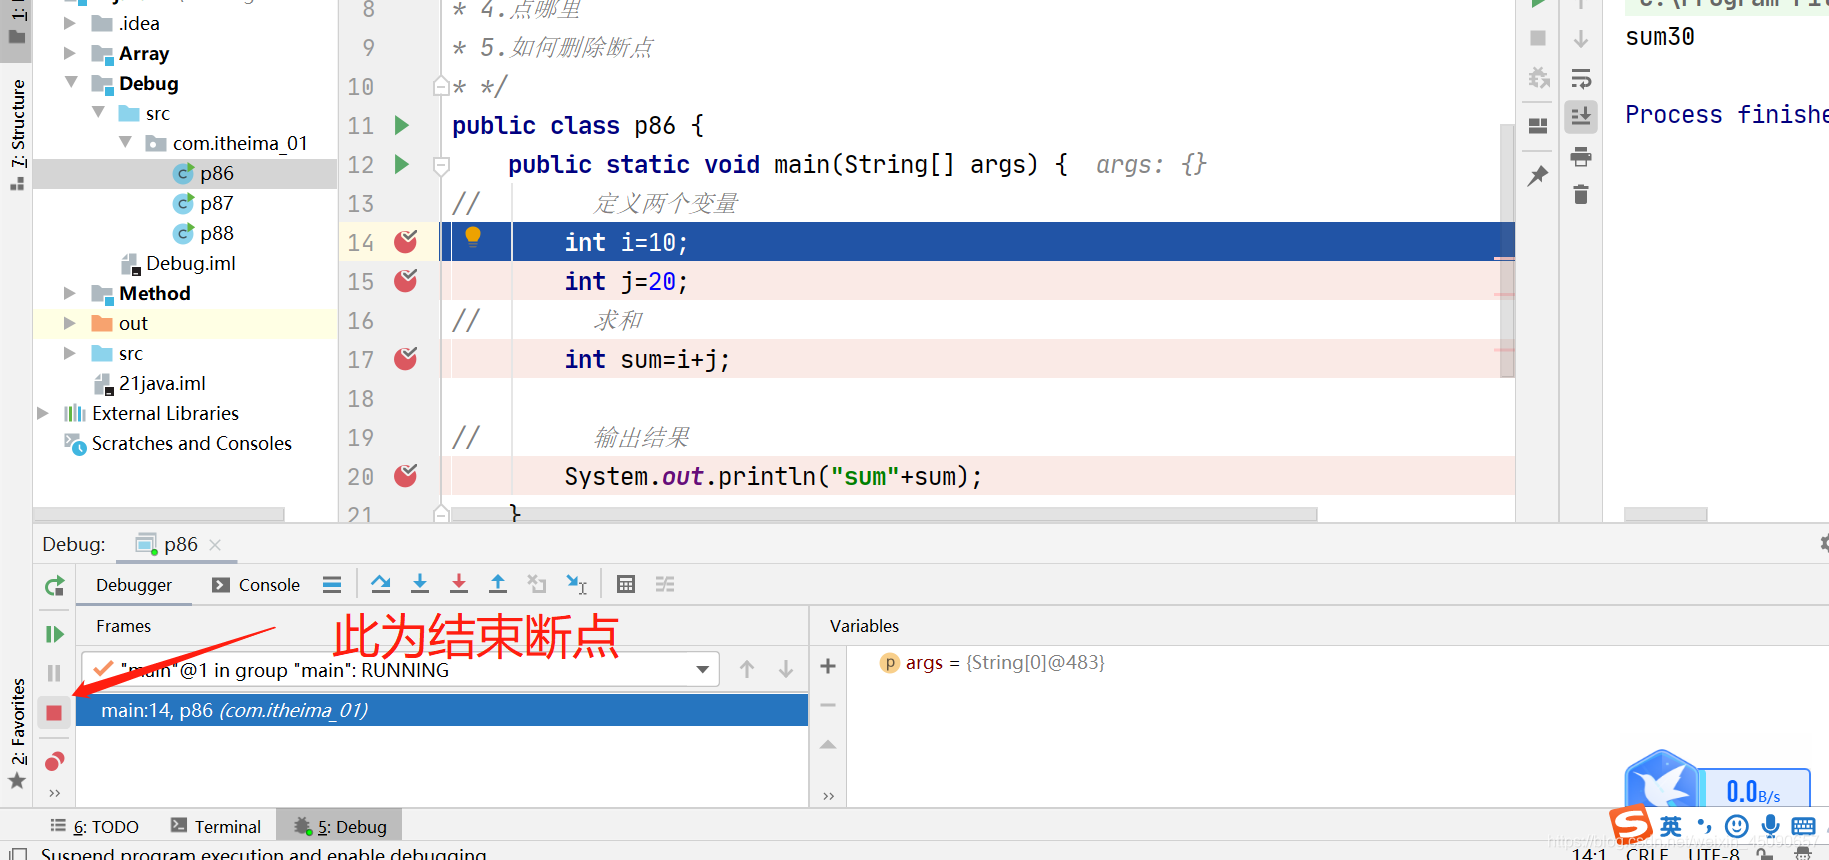
Task: Click scroll to end console icon
Action: click(1581, 117)
